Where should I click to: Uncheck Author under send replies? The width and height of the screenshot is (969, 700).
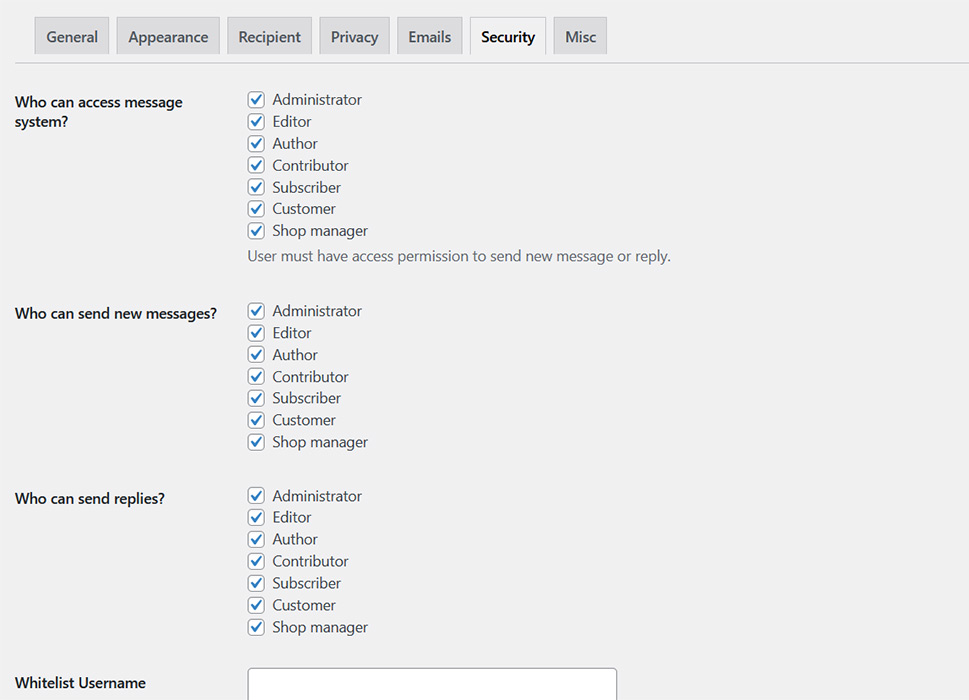(256, 539)
